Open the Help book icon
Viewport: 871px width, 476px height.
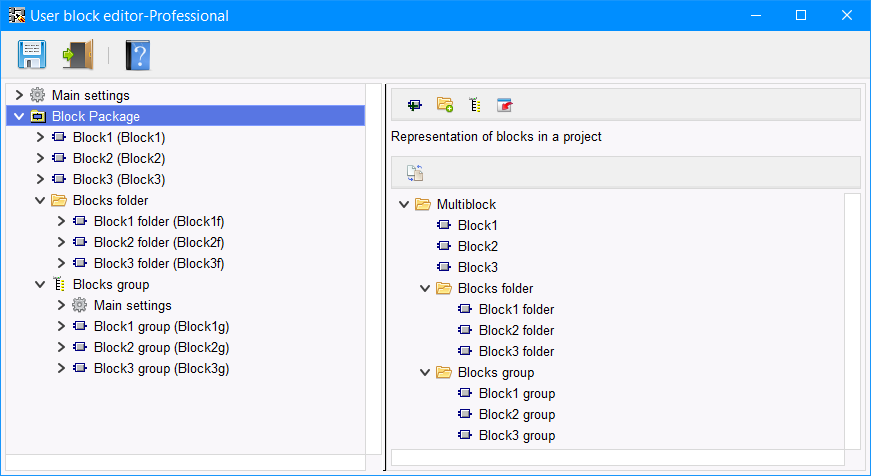point(137,54)
